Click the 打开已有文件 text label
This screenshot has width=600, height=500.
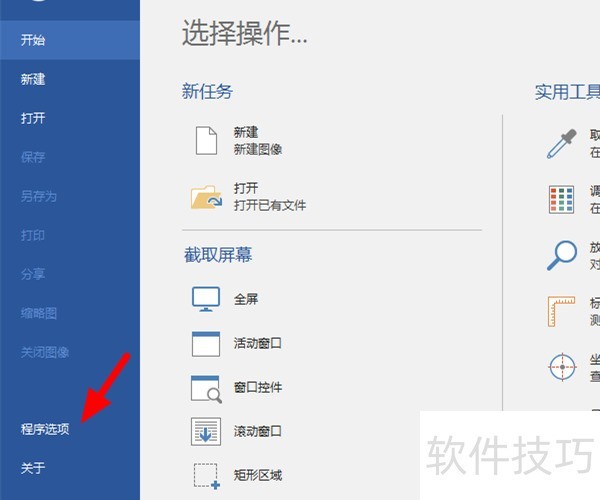pos(270,205)
